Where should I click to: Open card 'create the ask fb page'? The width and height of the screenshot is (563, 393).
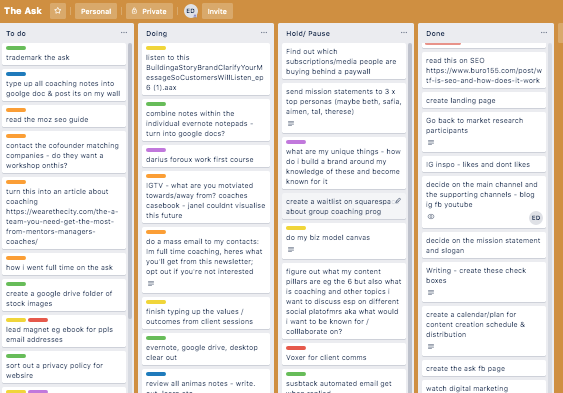point(484,368)
